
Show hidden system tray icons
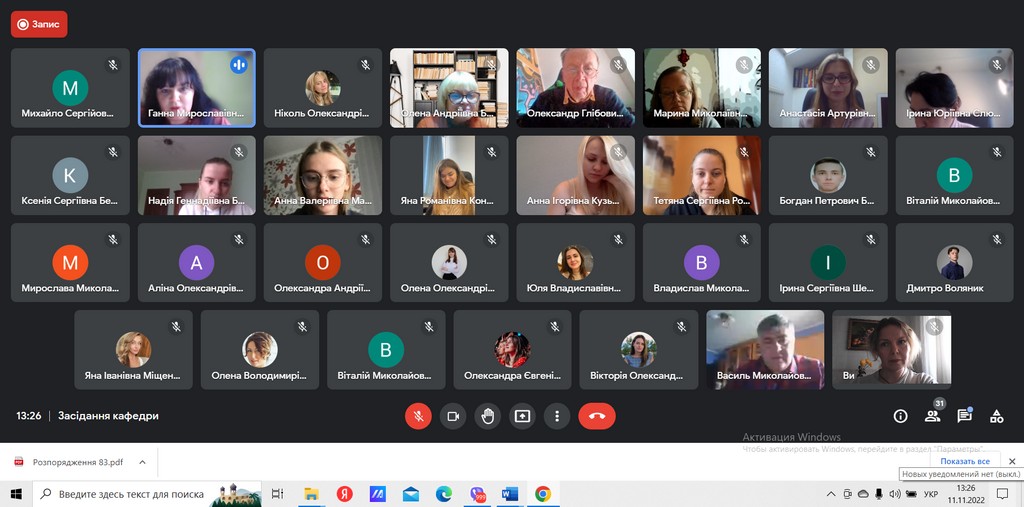[x=832, y=494]
